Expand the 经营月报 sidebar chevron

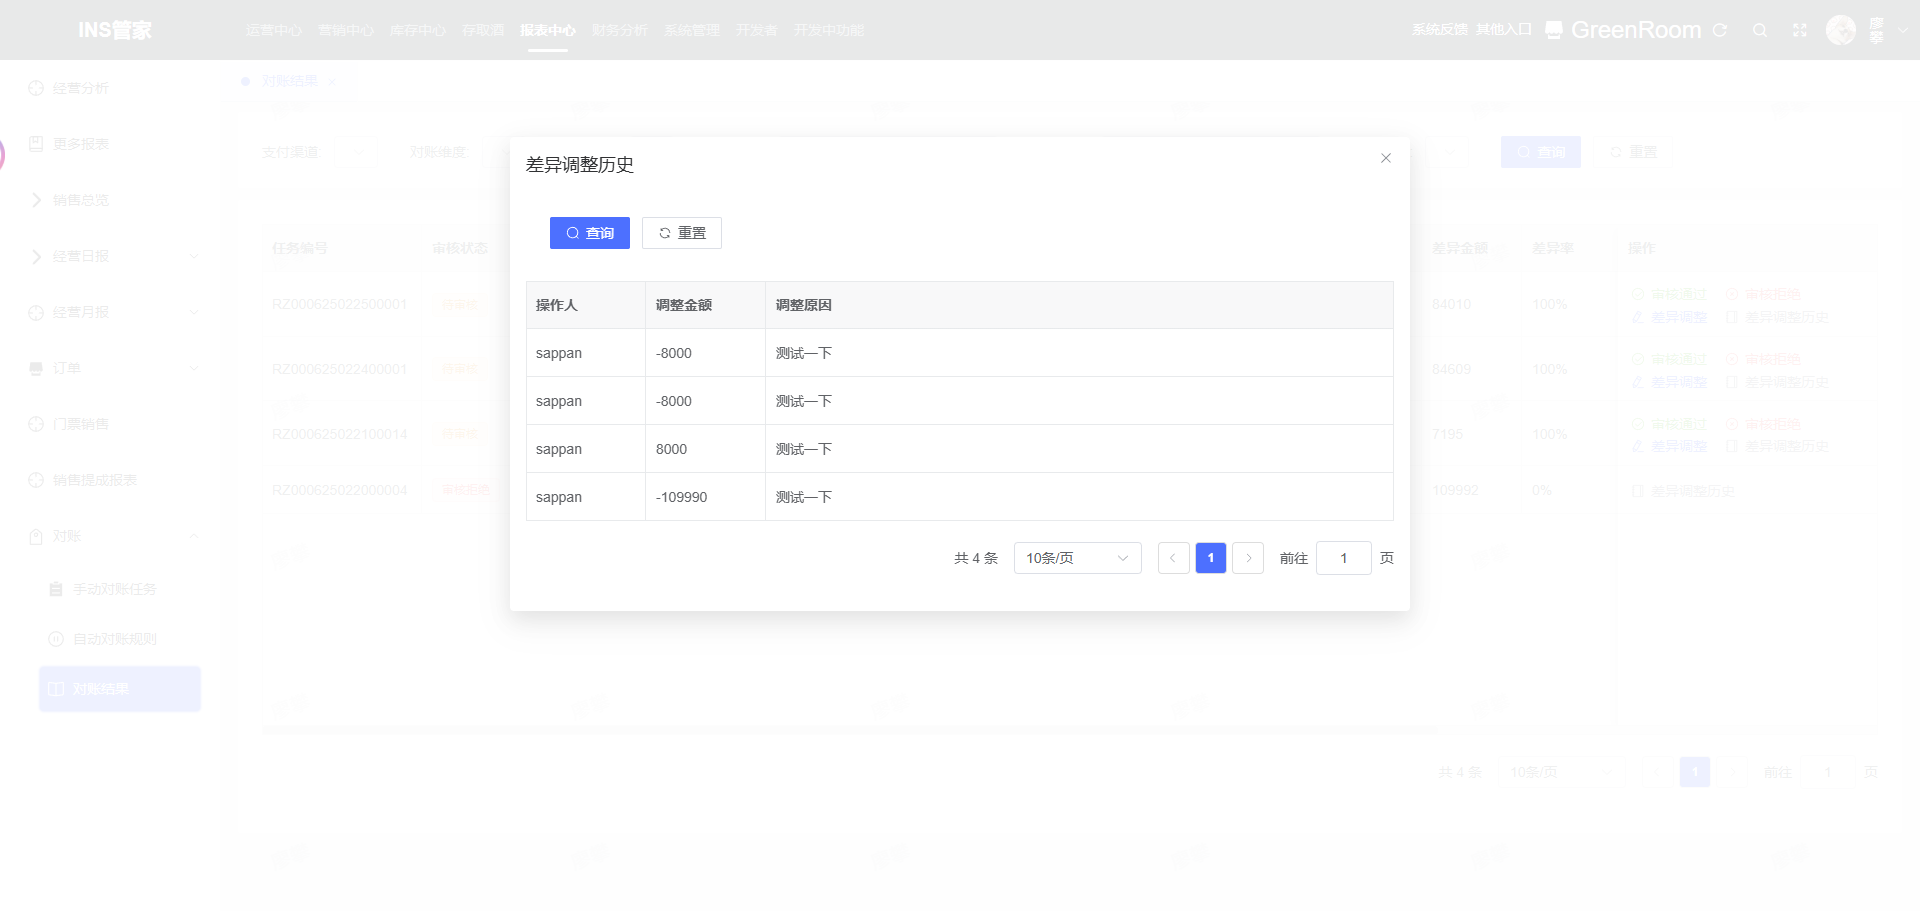pos(194,312)
